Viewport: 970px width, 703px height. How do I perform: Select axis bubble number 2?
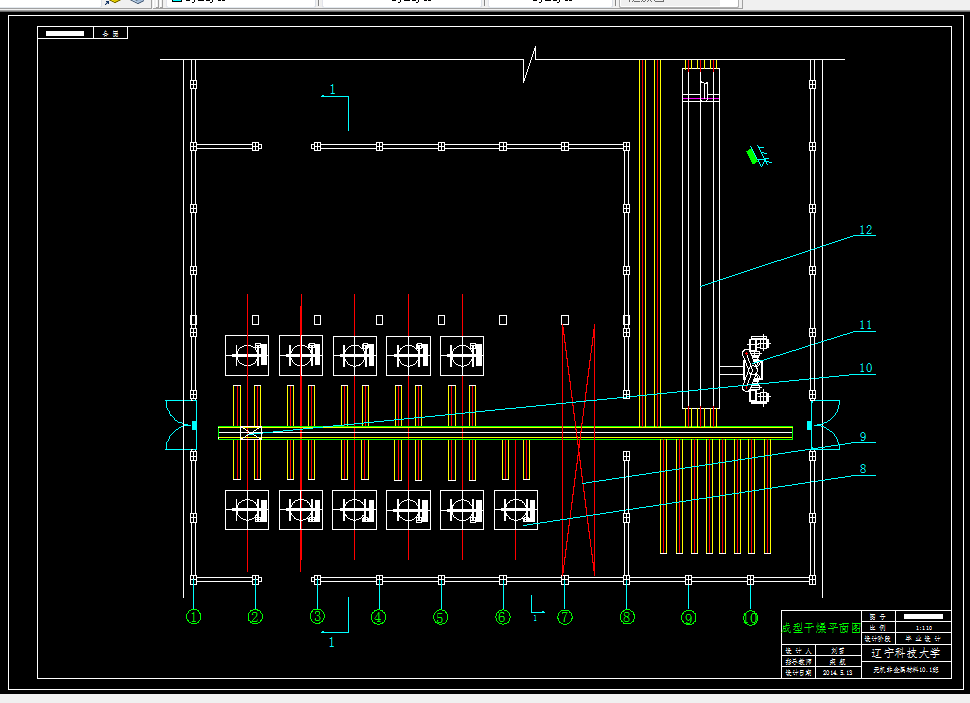pos(255,617)
